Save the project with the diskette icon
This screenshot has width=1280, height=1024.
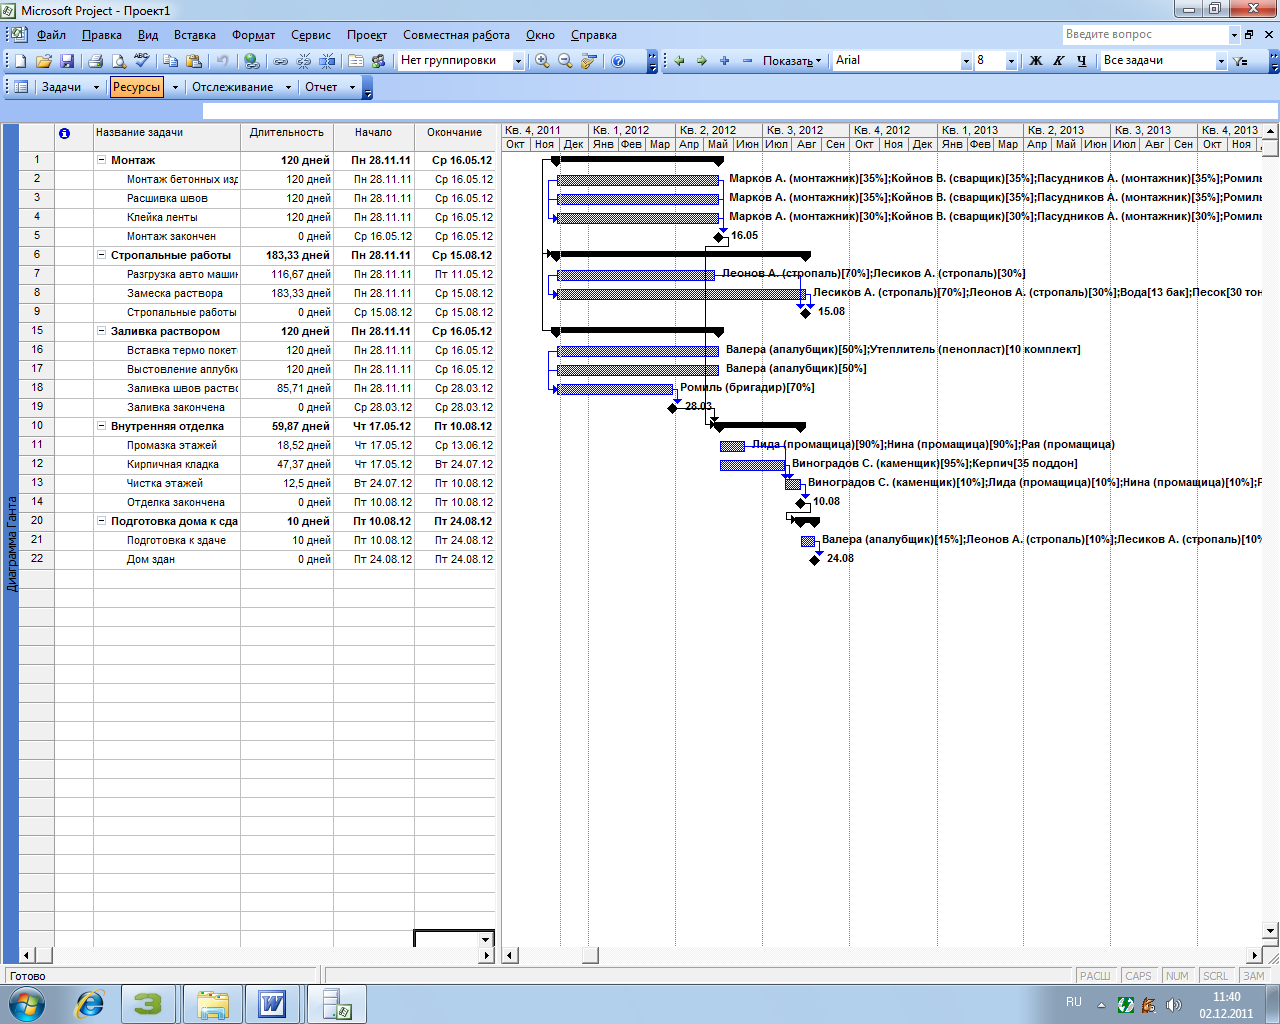pyautogui.click(x=67, y=61)
